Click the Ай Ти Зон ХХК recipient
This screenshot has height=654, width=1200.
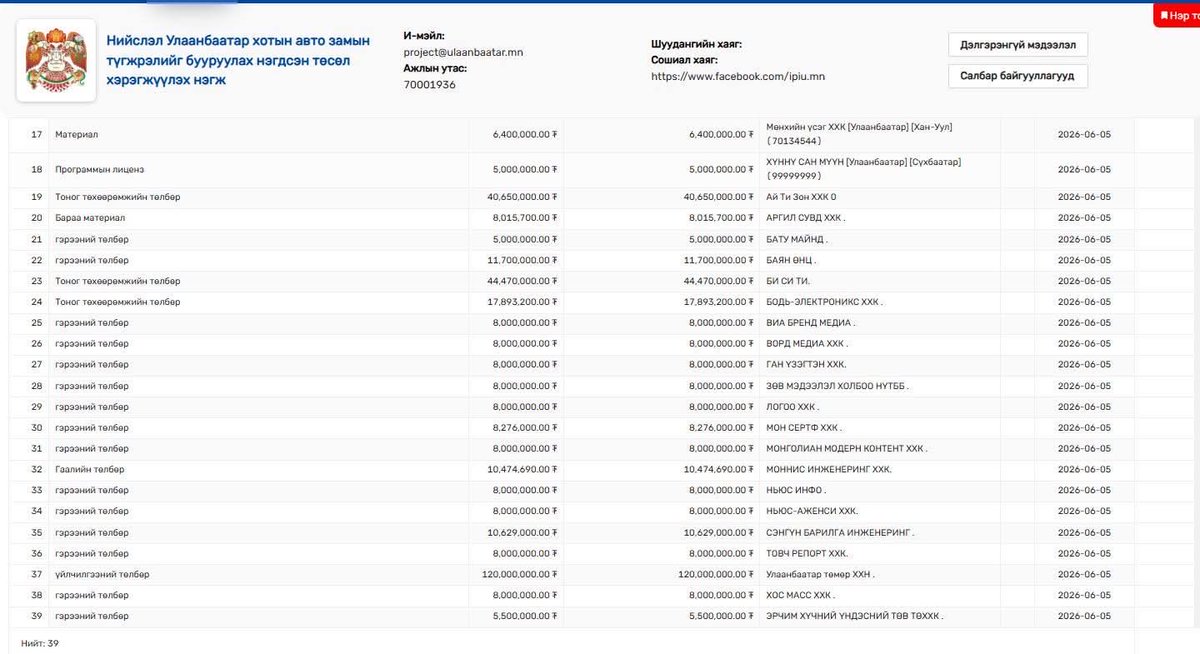(x=801, y=196)
